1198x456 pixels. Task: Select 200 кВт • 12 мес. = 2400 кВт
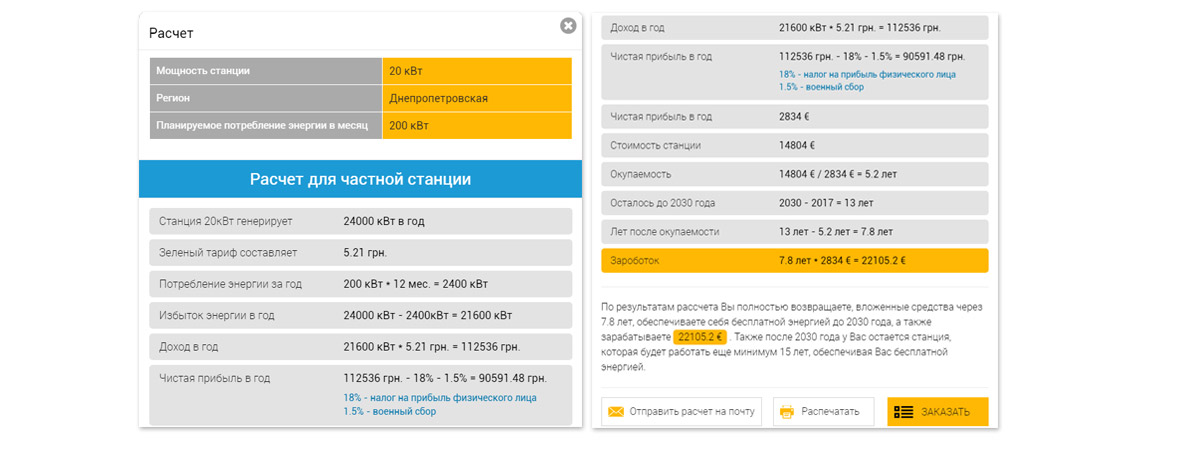pyautogui.click(x=416, y=284)
